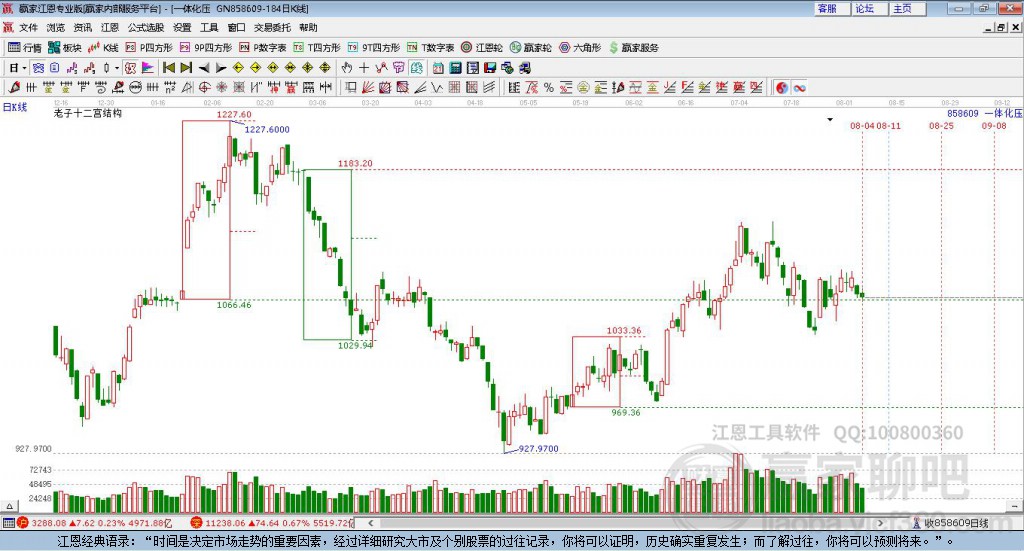Click the 老子十二宫结构 indicator label
Image resolution: width=1024 pixels, height=551 pixels.
[x=88, y=113]
